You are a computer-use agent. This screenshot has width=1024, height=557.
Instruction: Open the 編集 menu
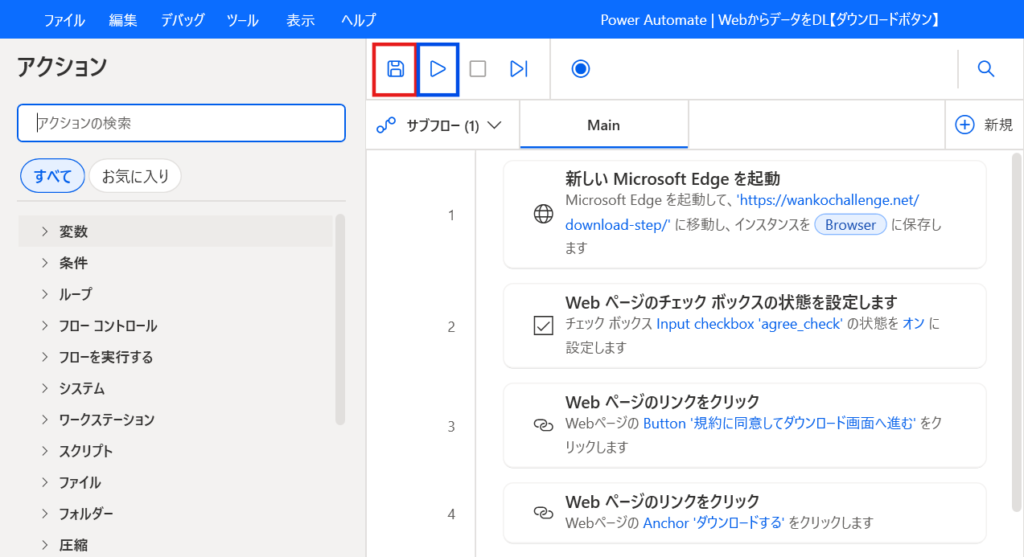pos(123,20)
